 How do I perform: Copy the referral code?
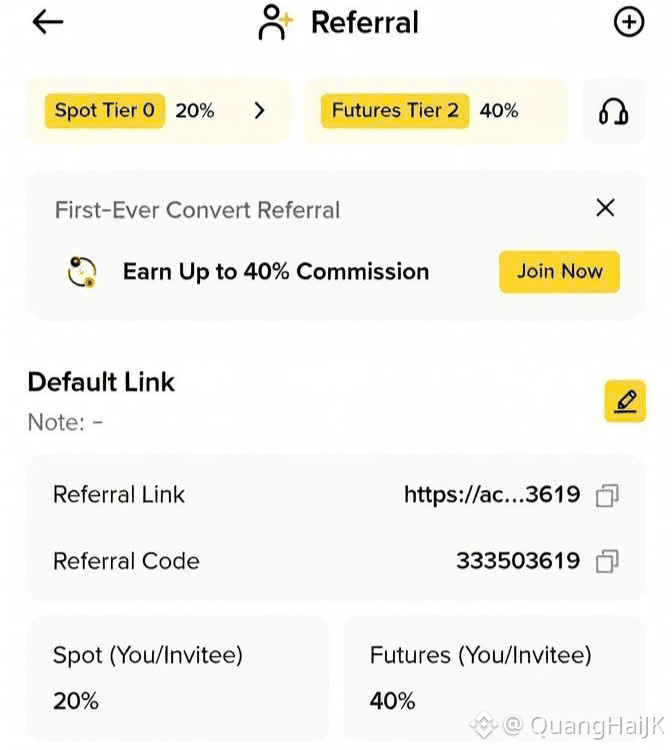[607, 561]
